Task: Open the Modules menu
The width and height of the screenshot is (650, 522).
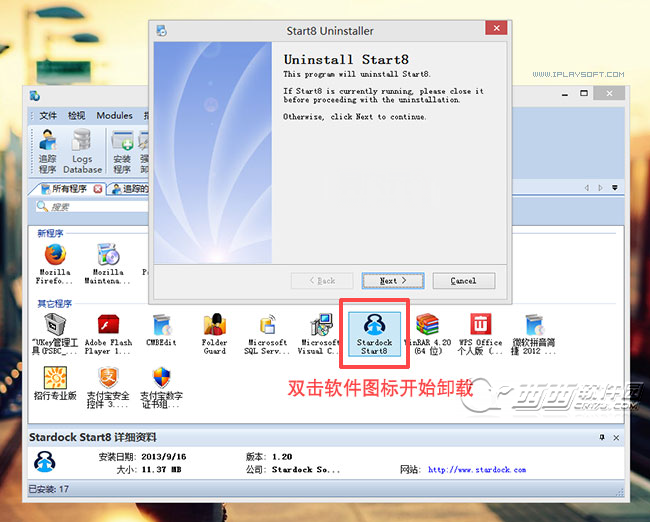Action: click(x=114, y=115)
